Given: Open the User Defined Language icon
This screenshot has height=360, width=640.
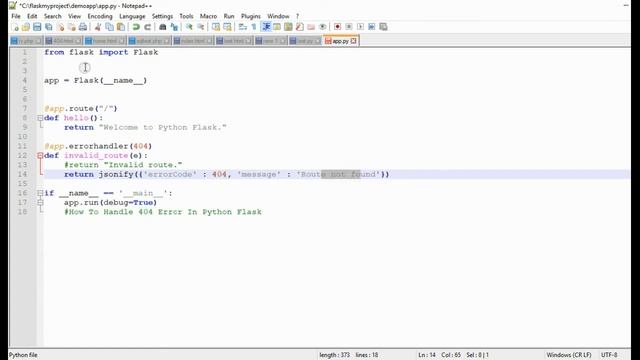Looking at the screenshot, I should (277, 27).
